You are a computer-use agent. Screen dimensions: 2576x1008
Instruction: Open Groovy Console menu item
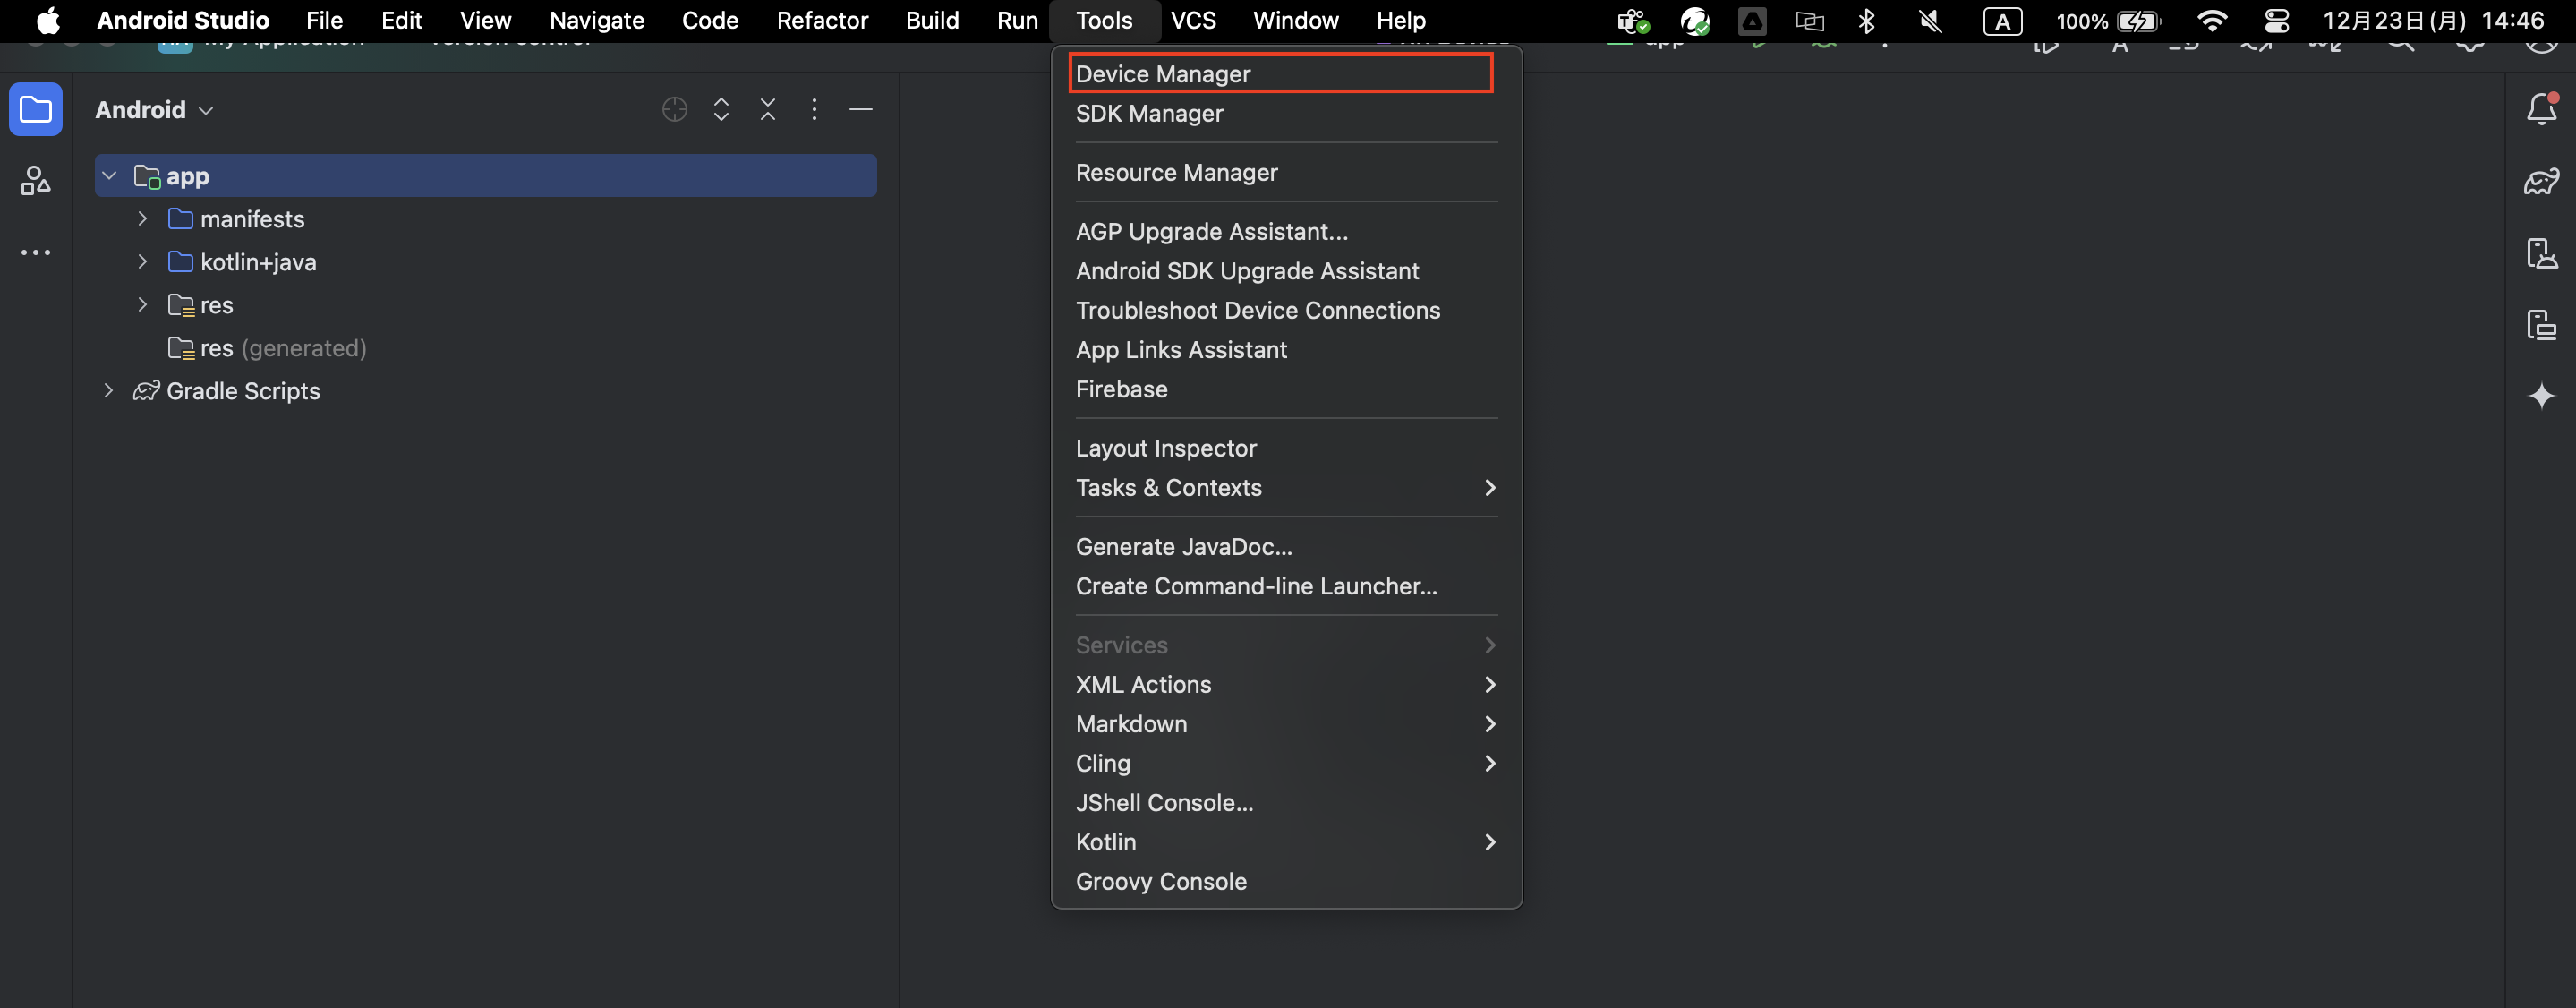[1286, 881]
